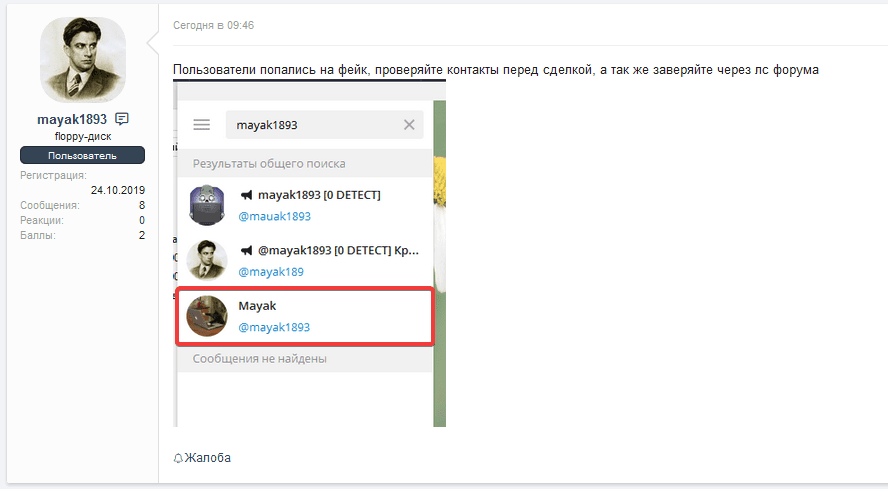Click the portrait avatar of the second search result
888x489 pixels.
207,261
